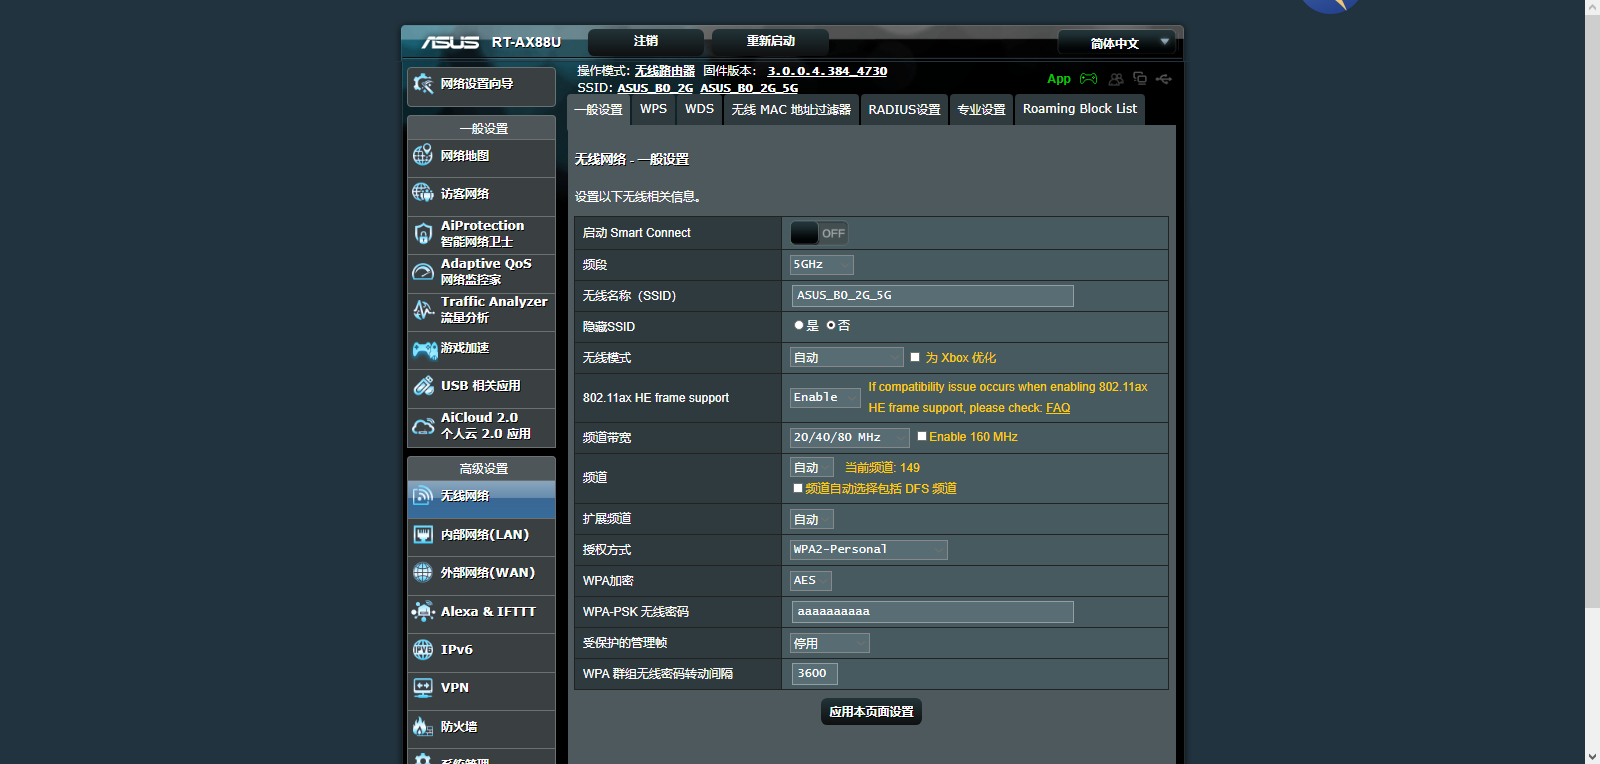This screenshot has height=764, width=1600.
Task: Toggle the Smart Connect switch
Action: coord(819,233)
